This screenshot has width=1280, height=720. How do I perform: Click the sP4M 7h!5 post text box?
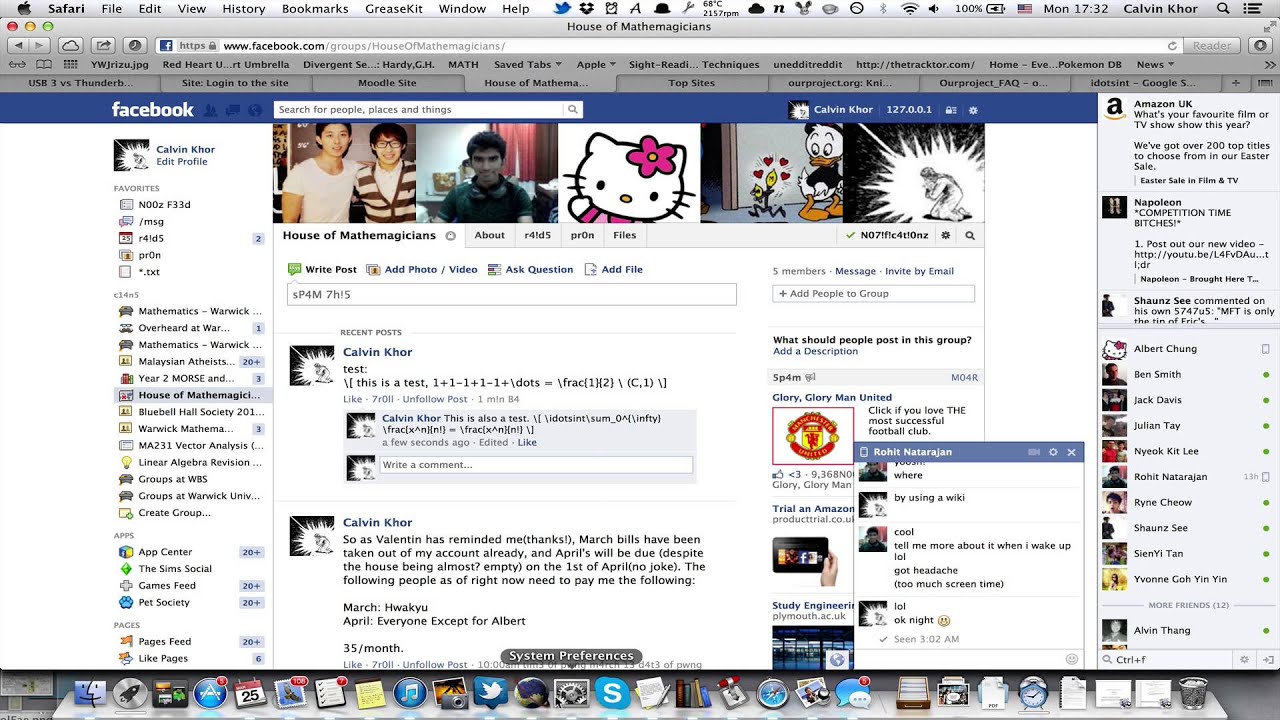pyautogui.click(x=511, y=295)
